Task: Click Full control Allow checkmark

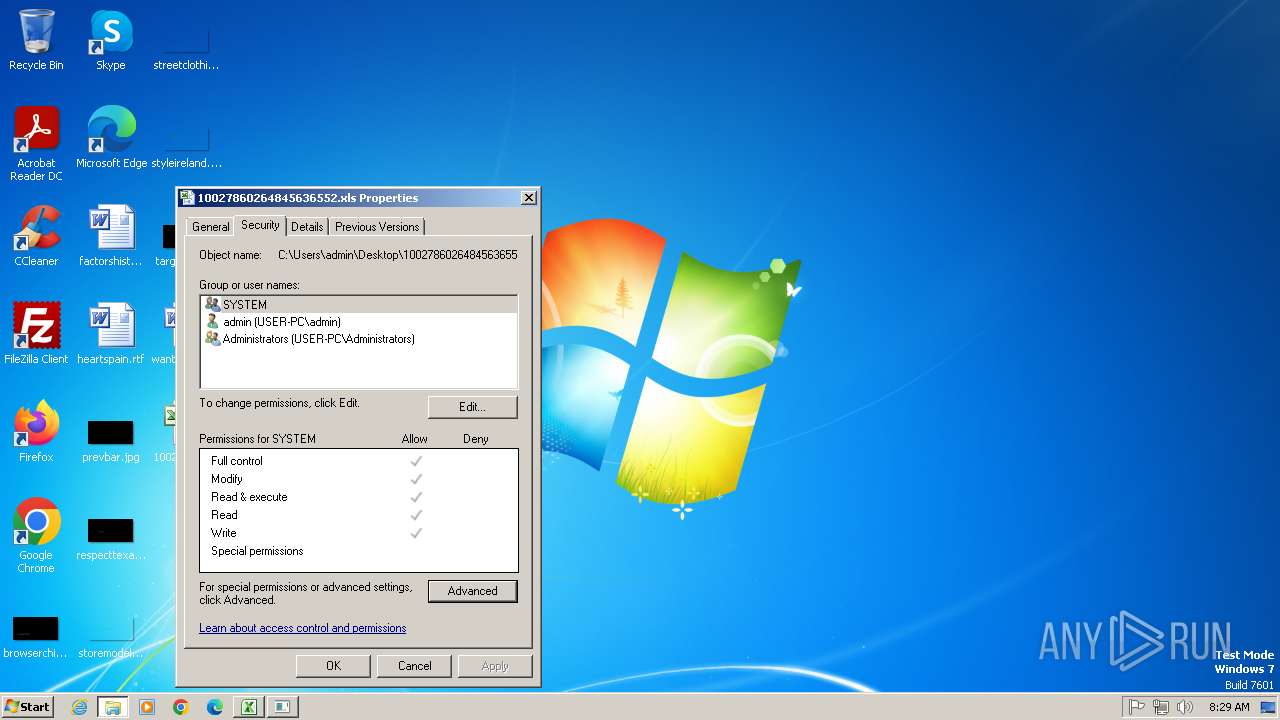Action: tap(416, 461)
